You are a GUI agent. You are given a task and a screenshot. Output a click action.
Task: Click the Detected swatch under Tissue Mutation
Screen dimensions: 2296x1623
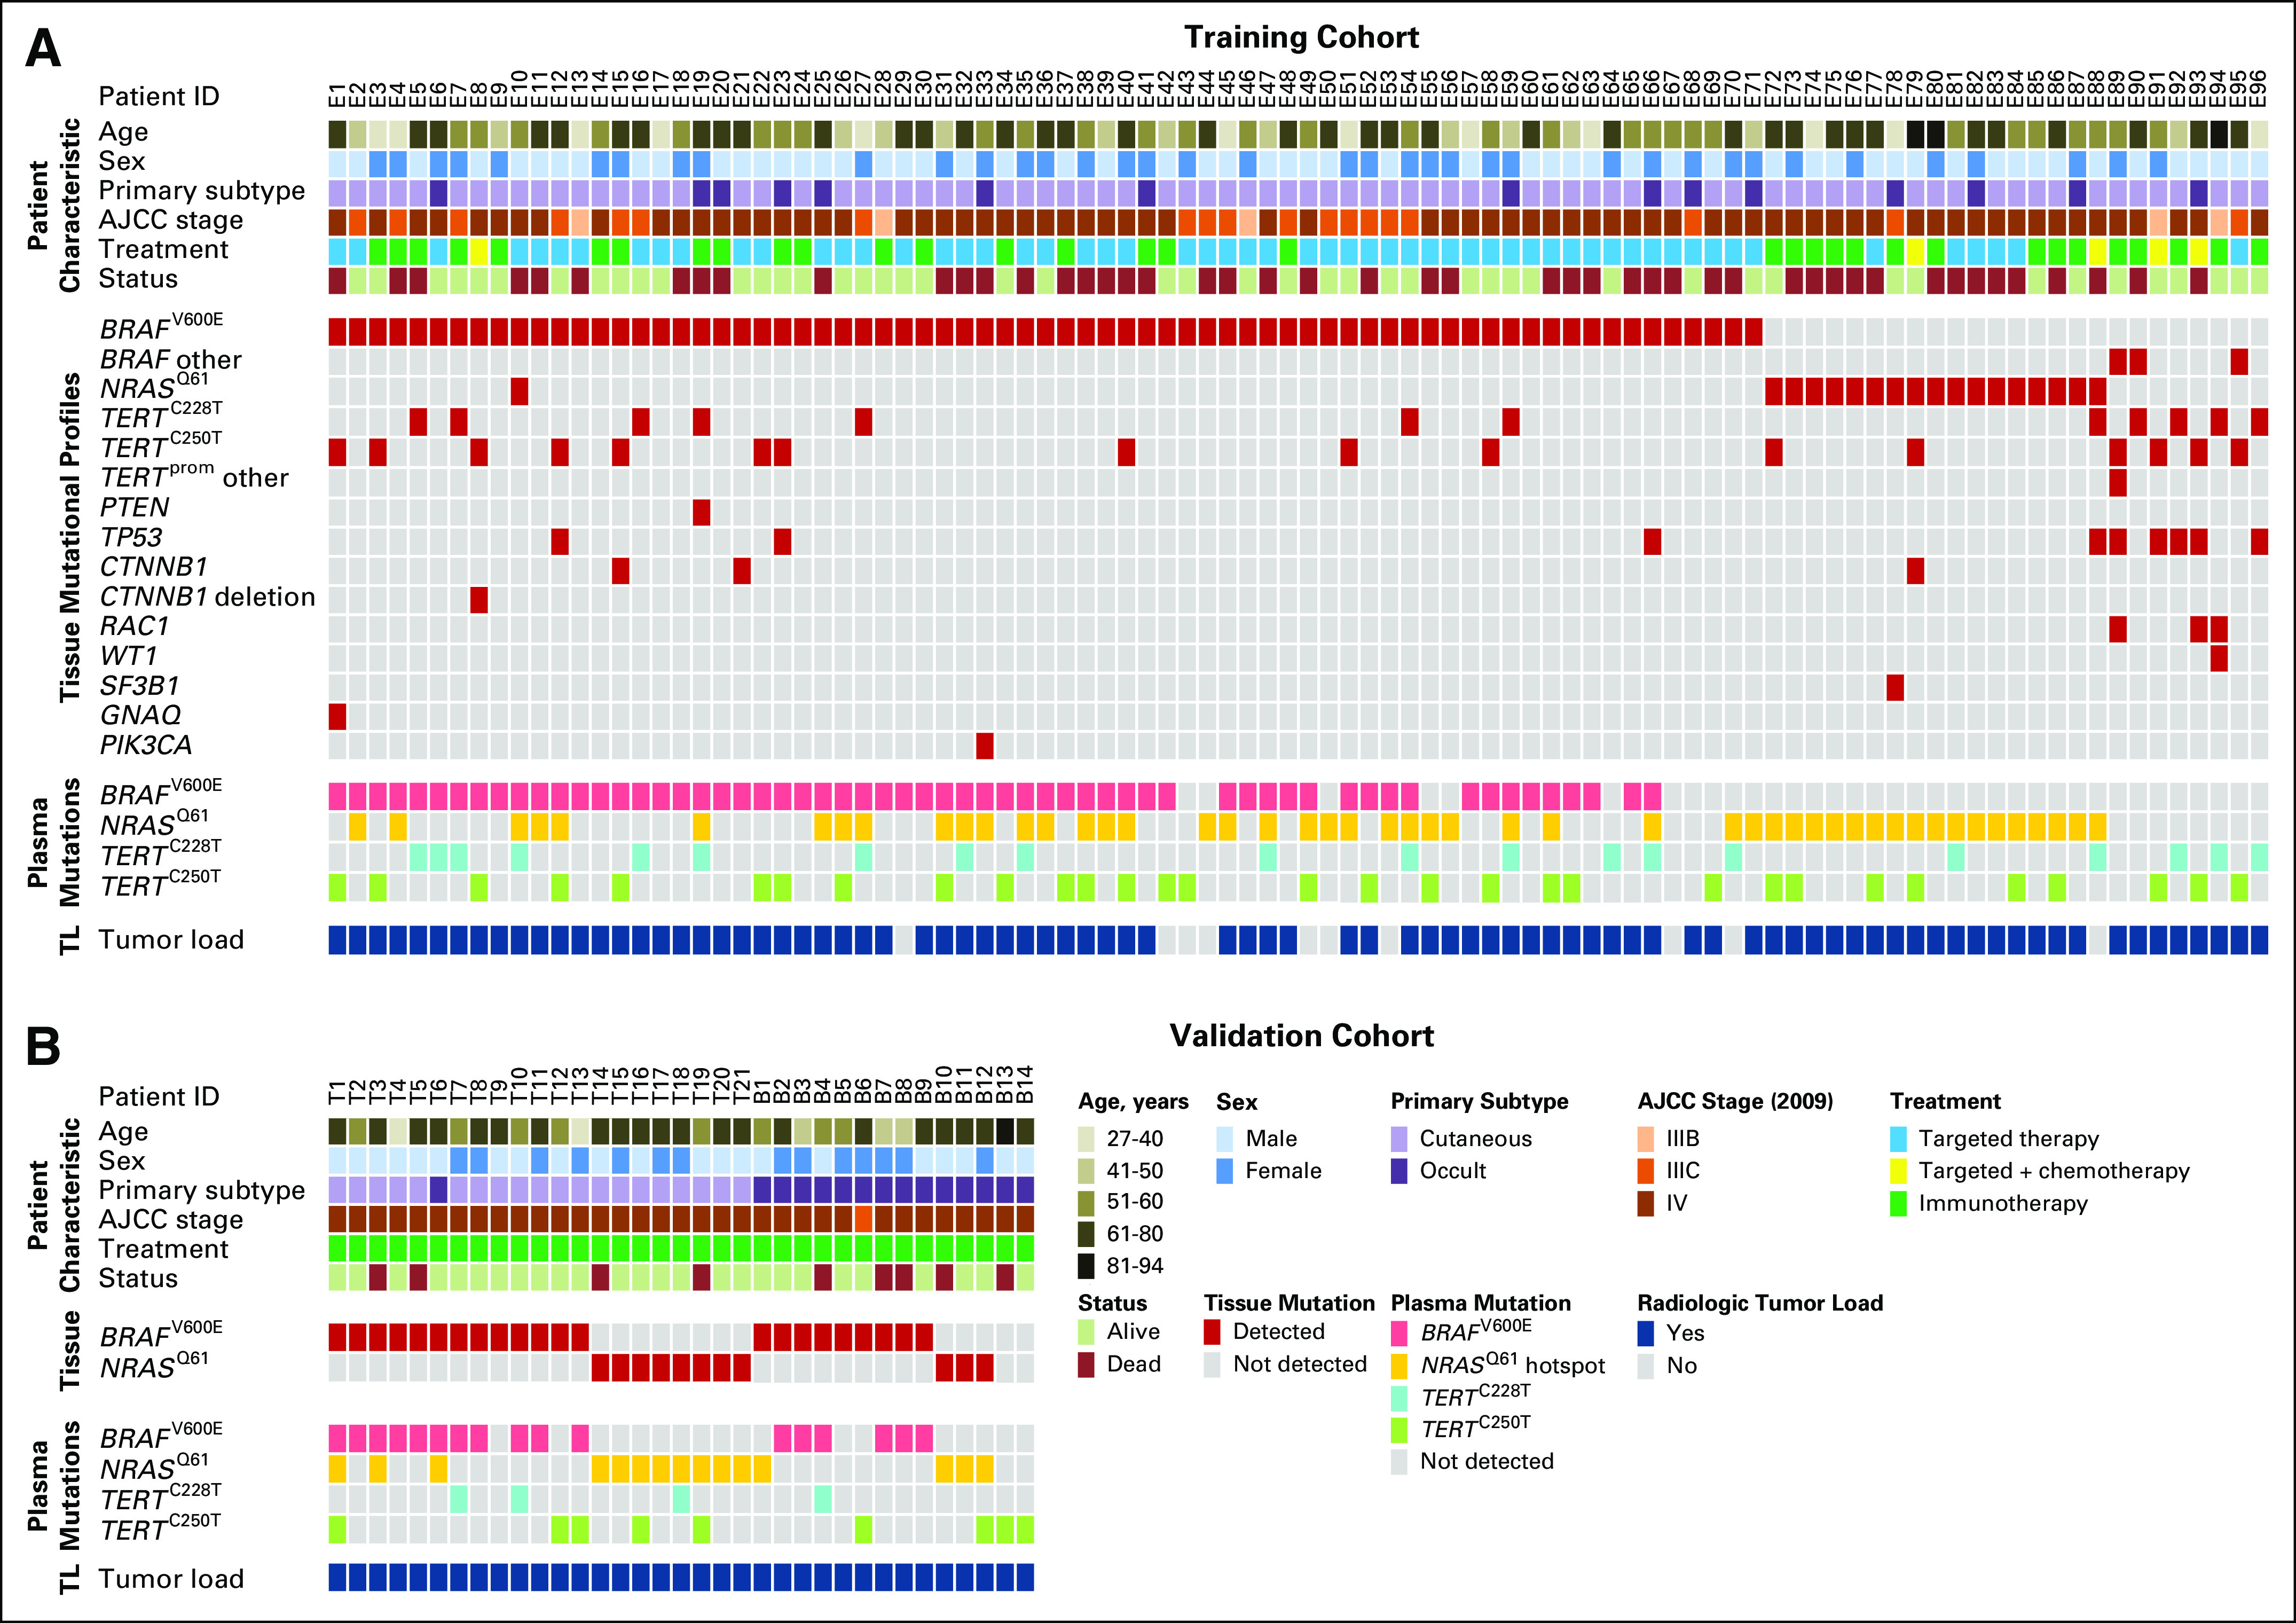[x=1212, y=1331]
